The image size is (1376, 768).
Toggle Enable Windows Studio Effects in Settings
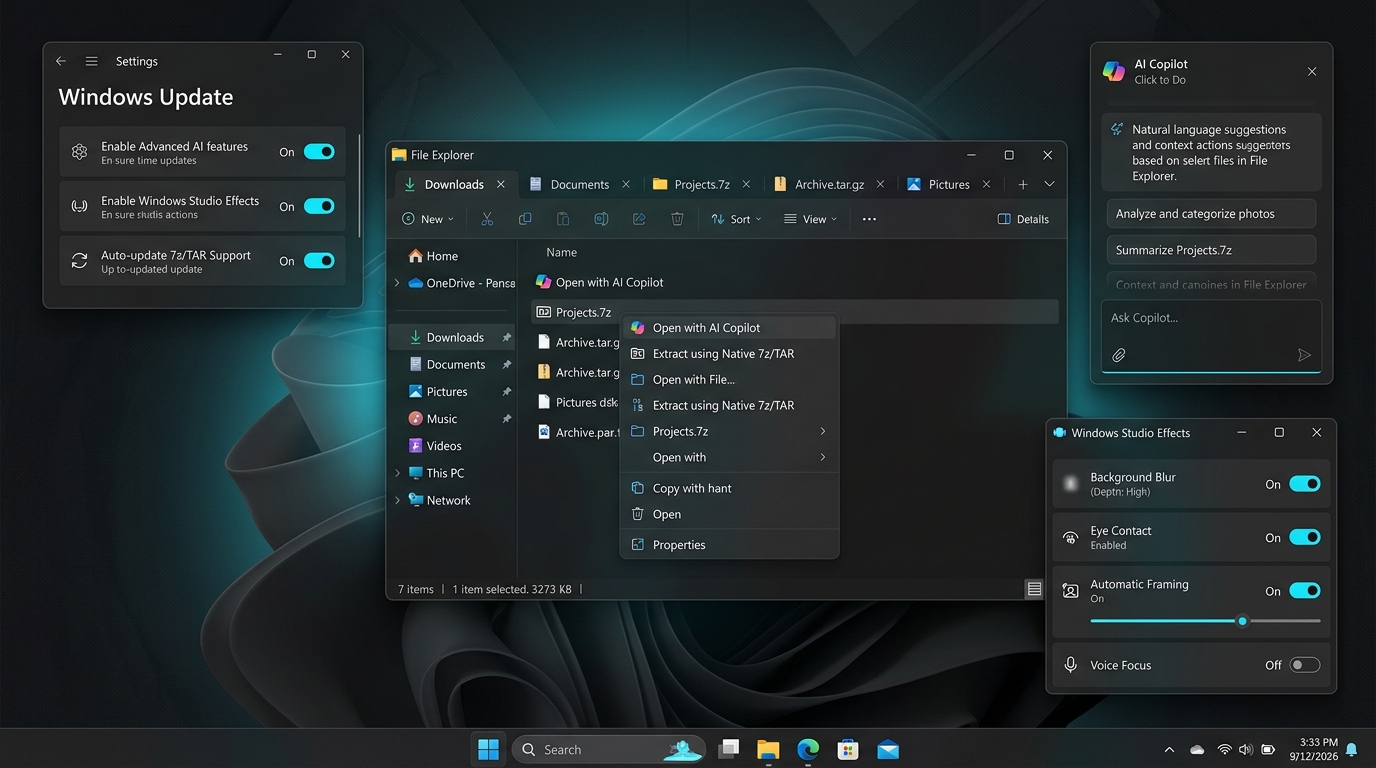[x=319, y=206]
